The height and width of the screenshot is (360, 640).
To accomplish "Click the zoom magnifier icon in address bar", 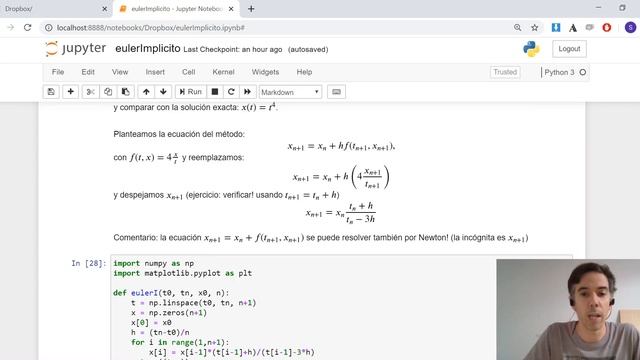I will (x=518, y=27).
